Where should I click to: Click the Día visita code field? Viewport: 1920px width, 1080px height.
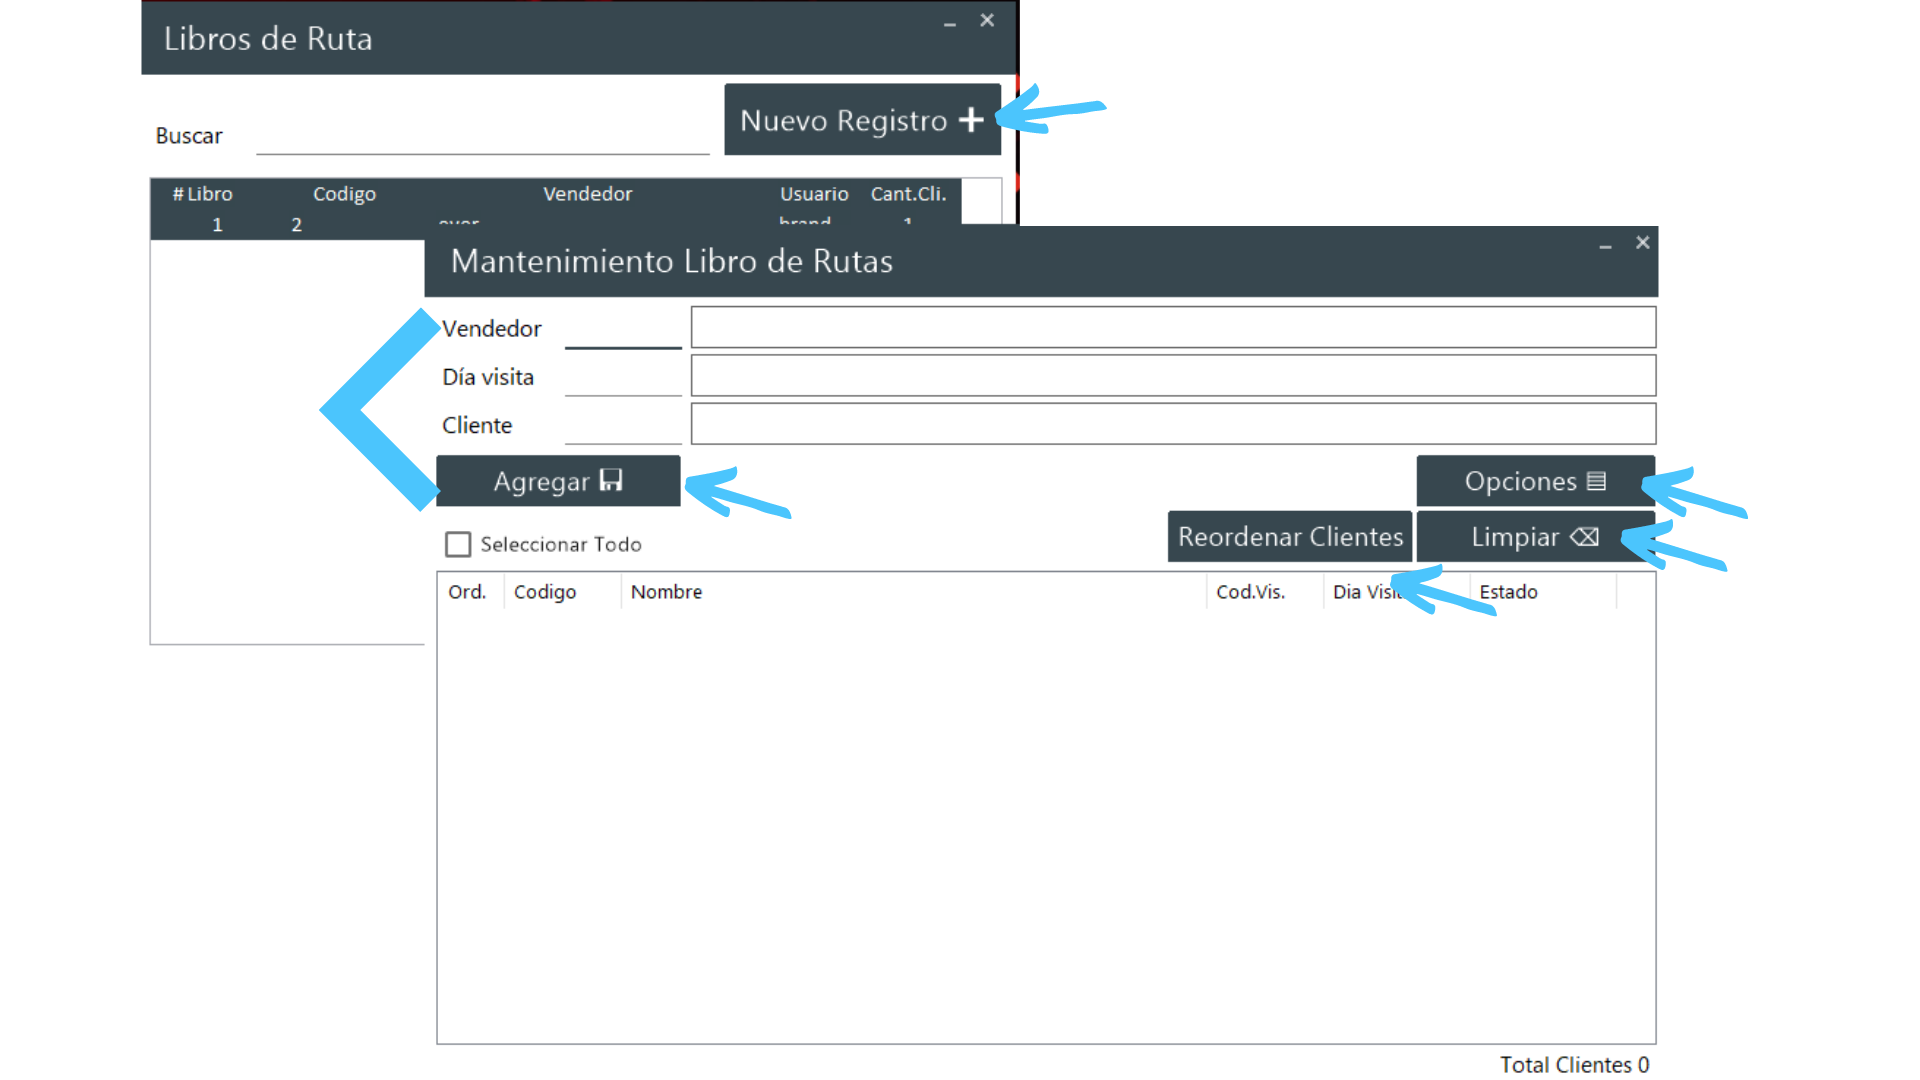click(623, 378)
